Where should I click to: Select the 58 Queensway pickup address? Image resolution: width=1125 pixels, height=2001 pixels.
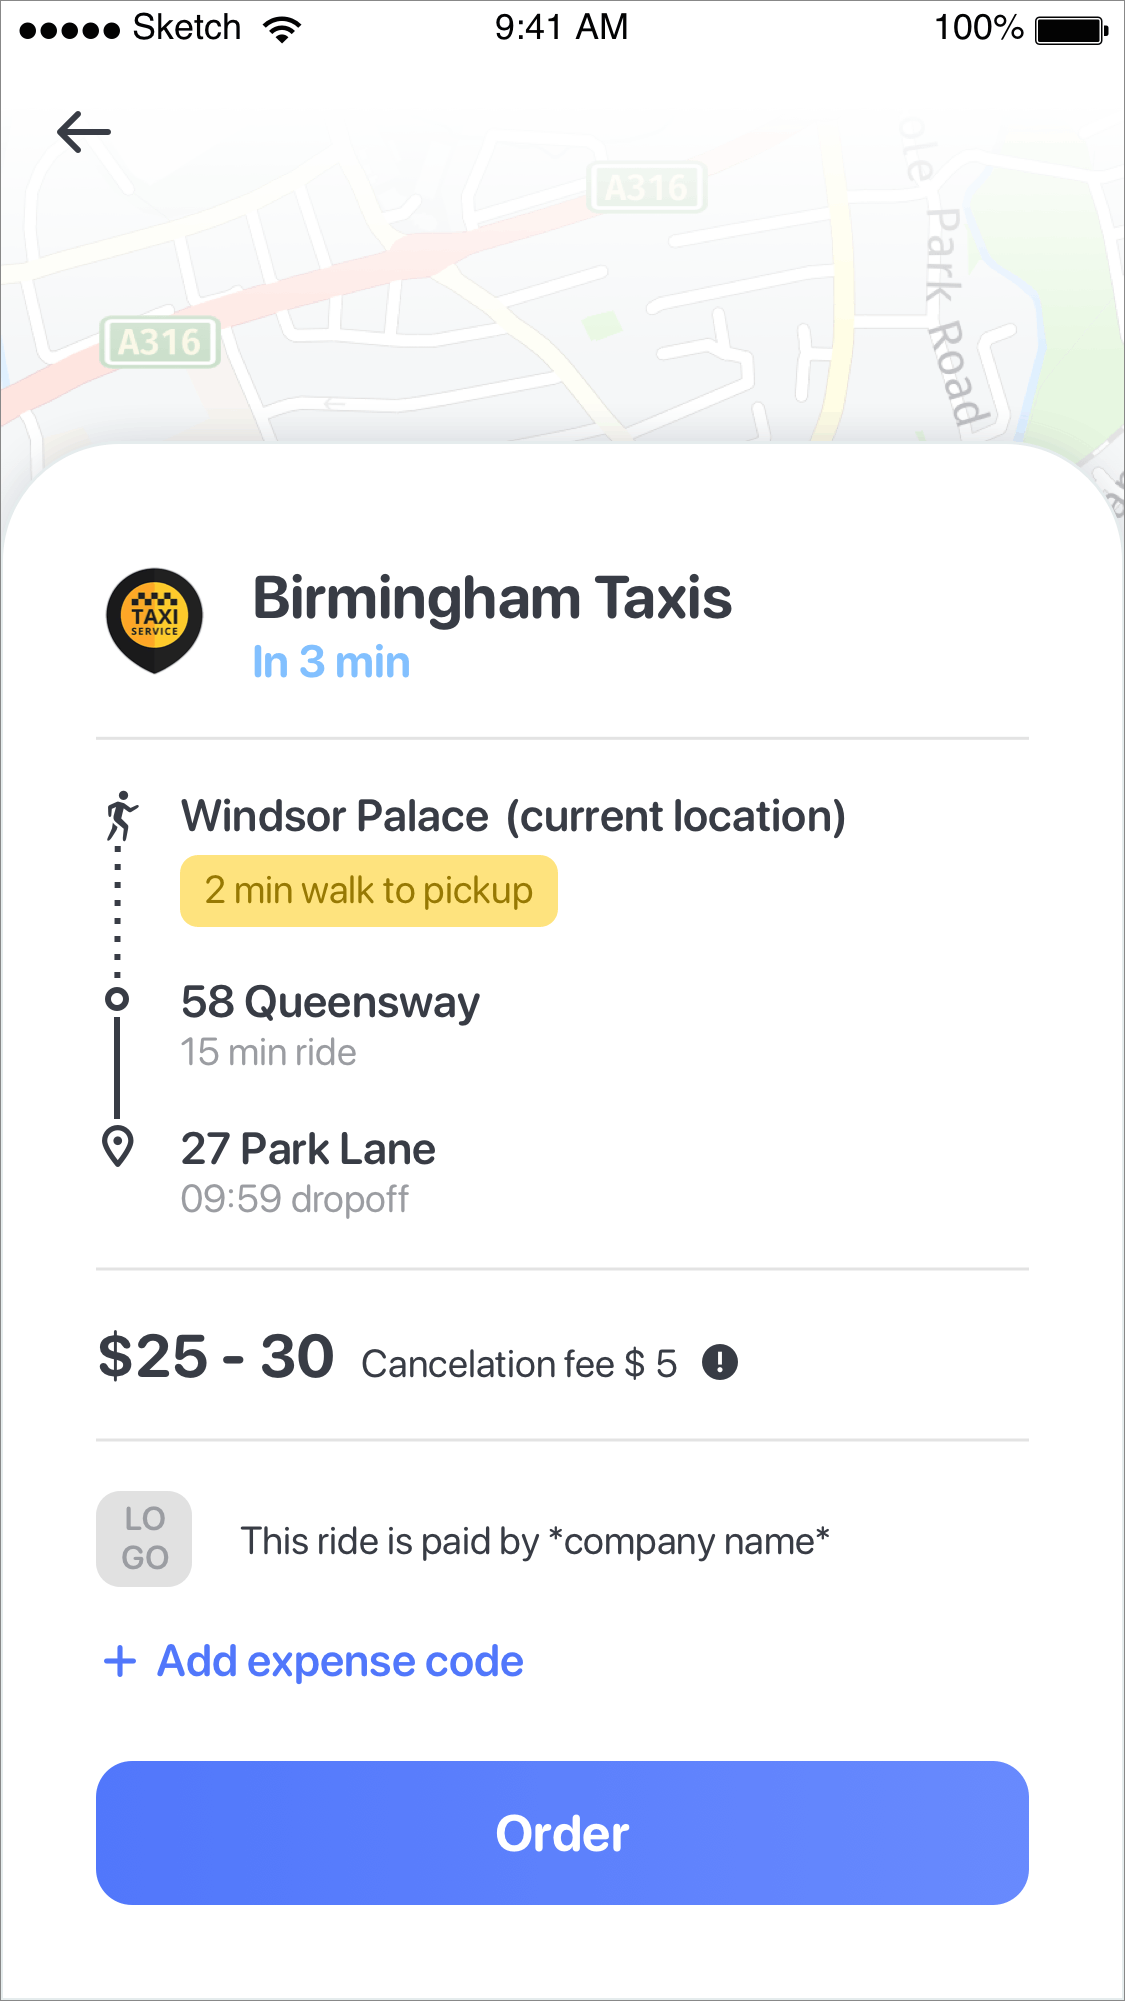pyautogui.click(x=330, y=1002)
